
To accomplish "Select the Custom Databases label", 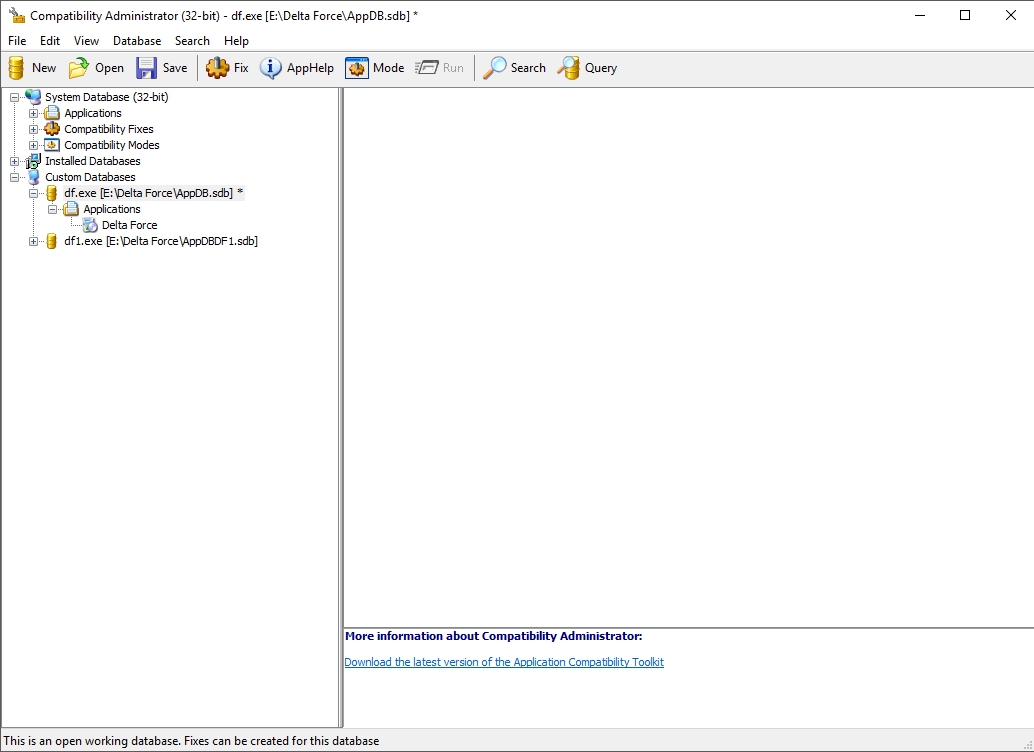I will tap(90, 177).
